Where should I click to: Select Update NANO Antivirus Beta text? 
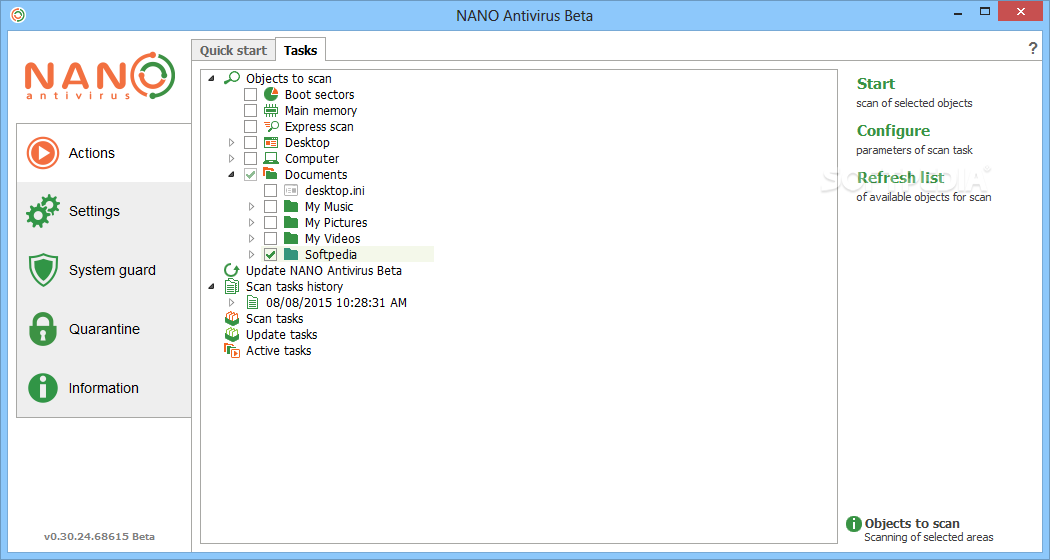pyautogui.click(x=324, y=271)
